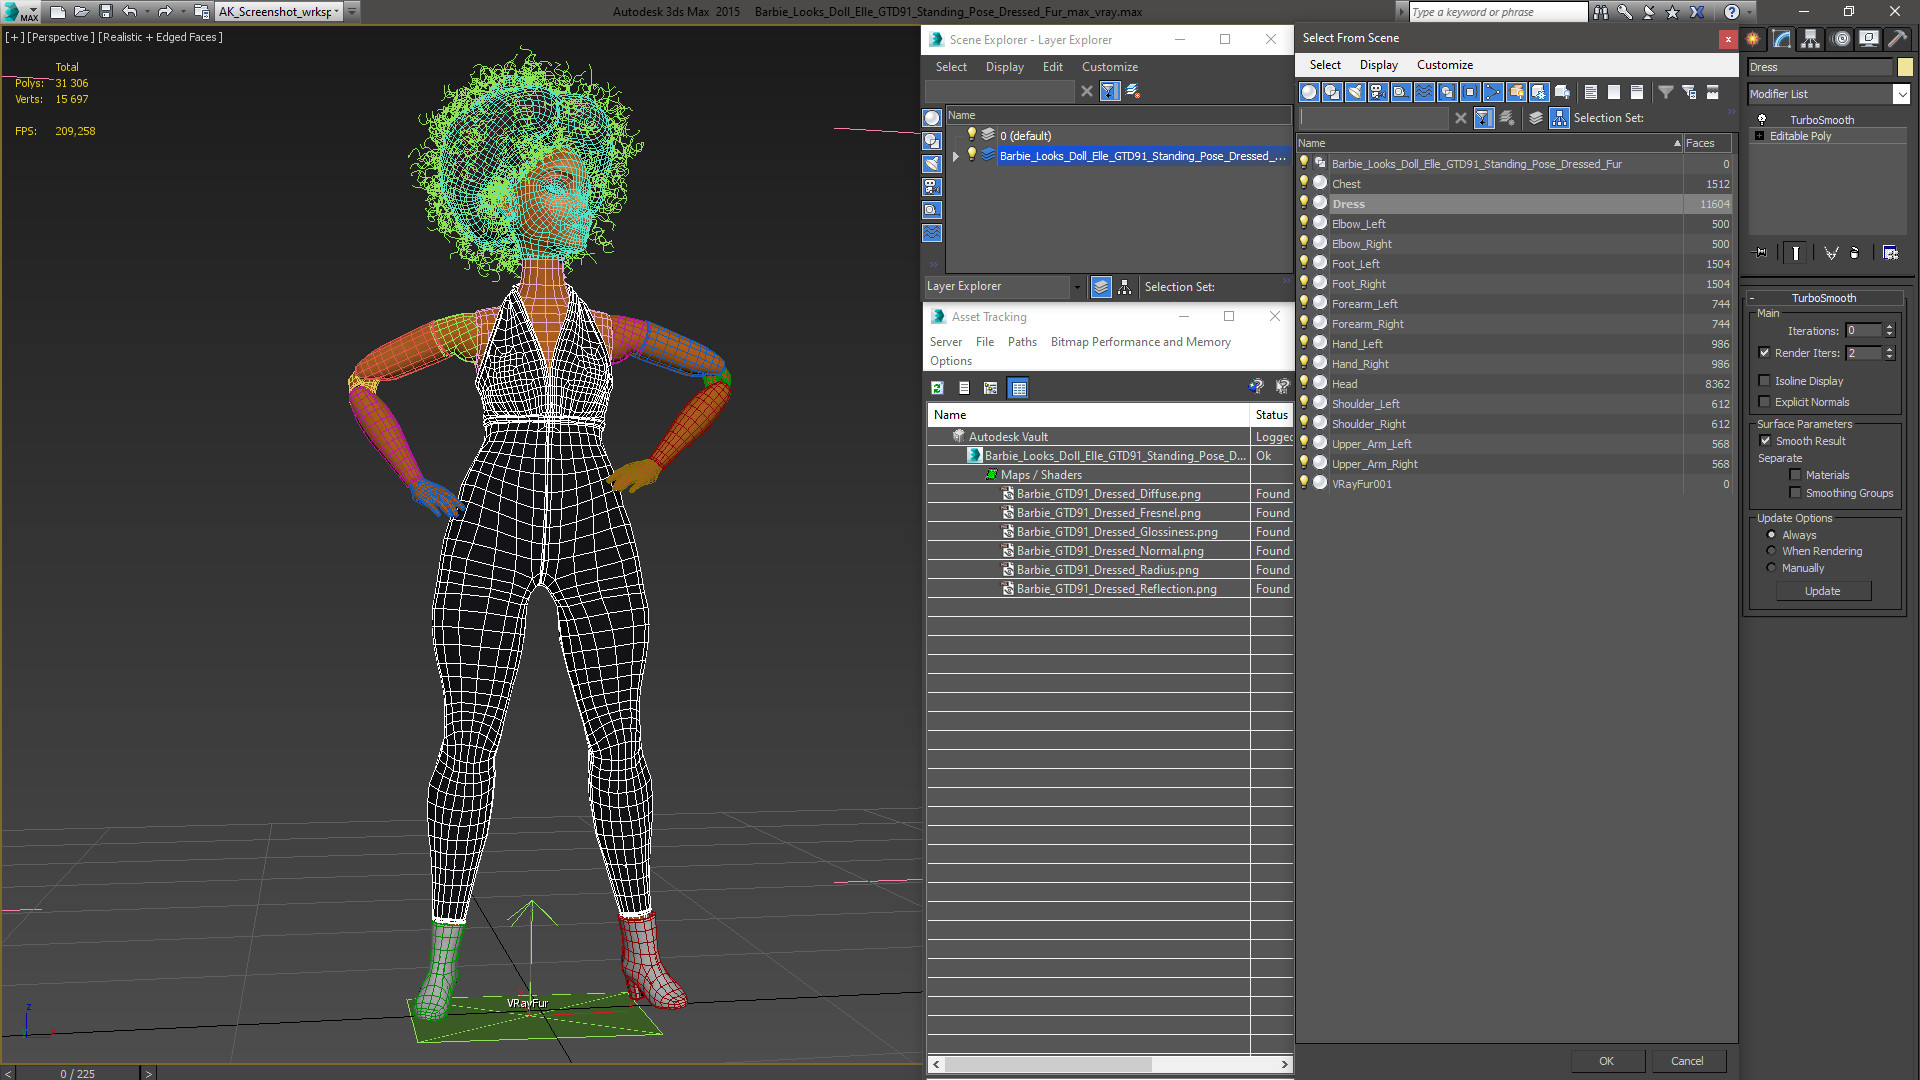Click Invert Selection icon in Select From Scene

tap(1637, 92)
